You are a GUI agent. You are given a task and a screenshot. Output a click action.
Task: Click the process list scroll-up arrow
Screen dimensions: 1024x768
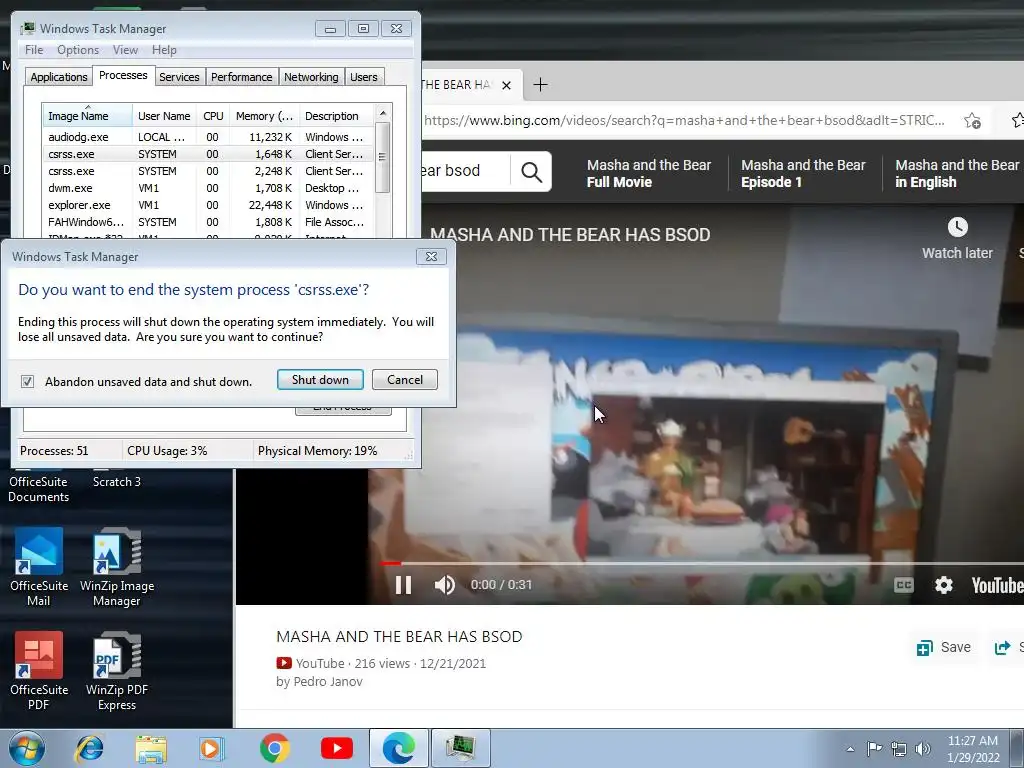click(383, 113)
